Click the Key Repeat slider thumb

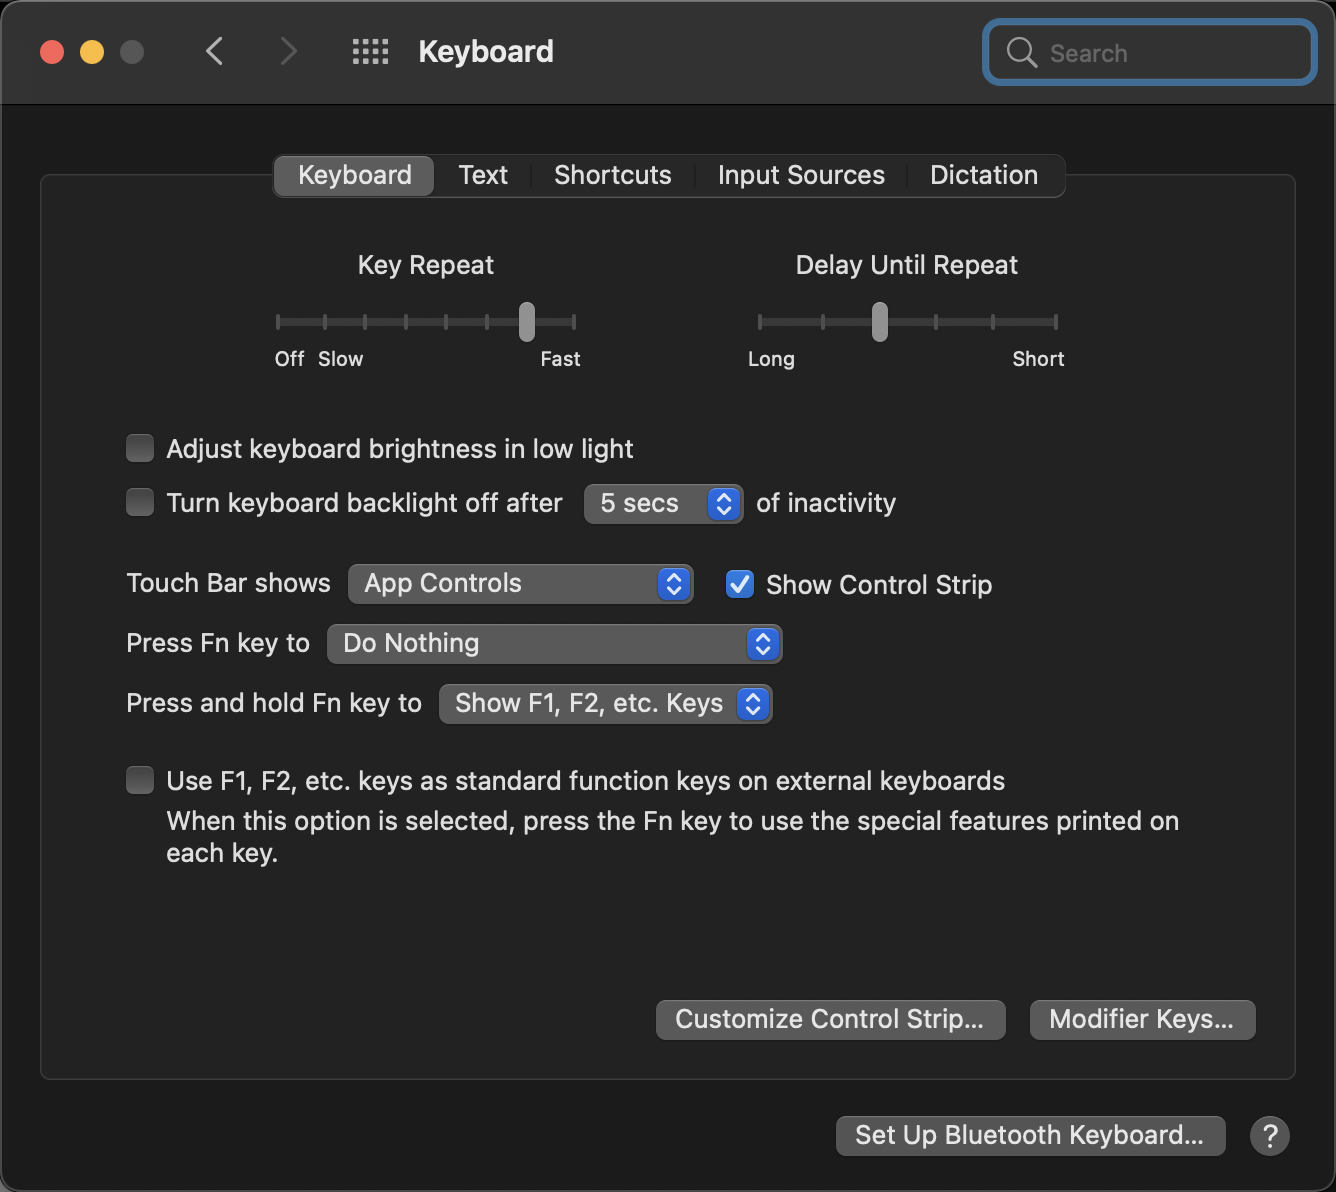click(x=527, y=322)
